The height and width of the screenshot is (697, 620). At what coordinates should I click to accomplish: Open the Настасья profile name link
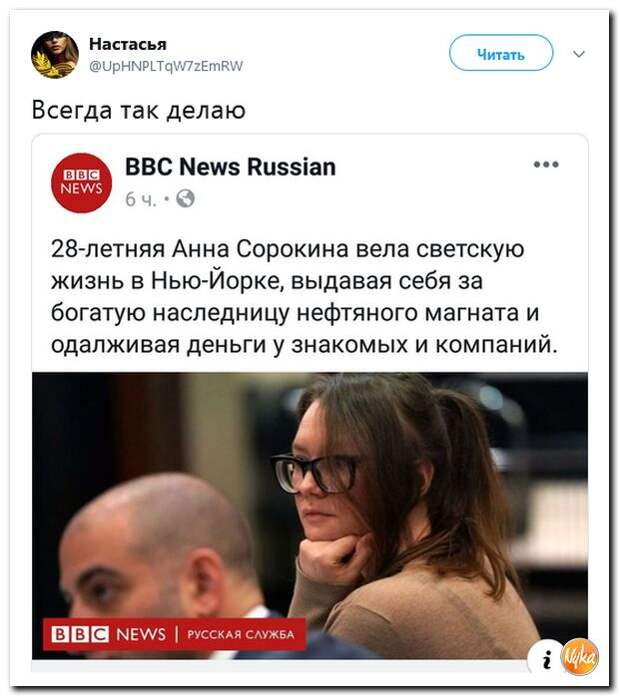click(x=128, y=44)
